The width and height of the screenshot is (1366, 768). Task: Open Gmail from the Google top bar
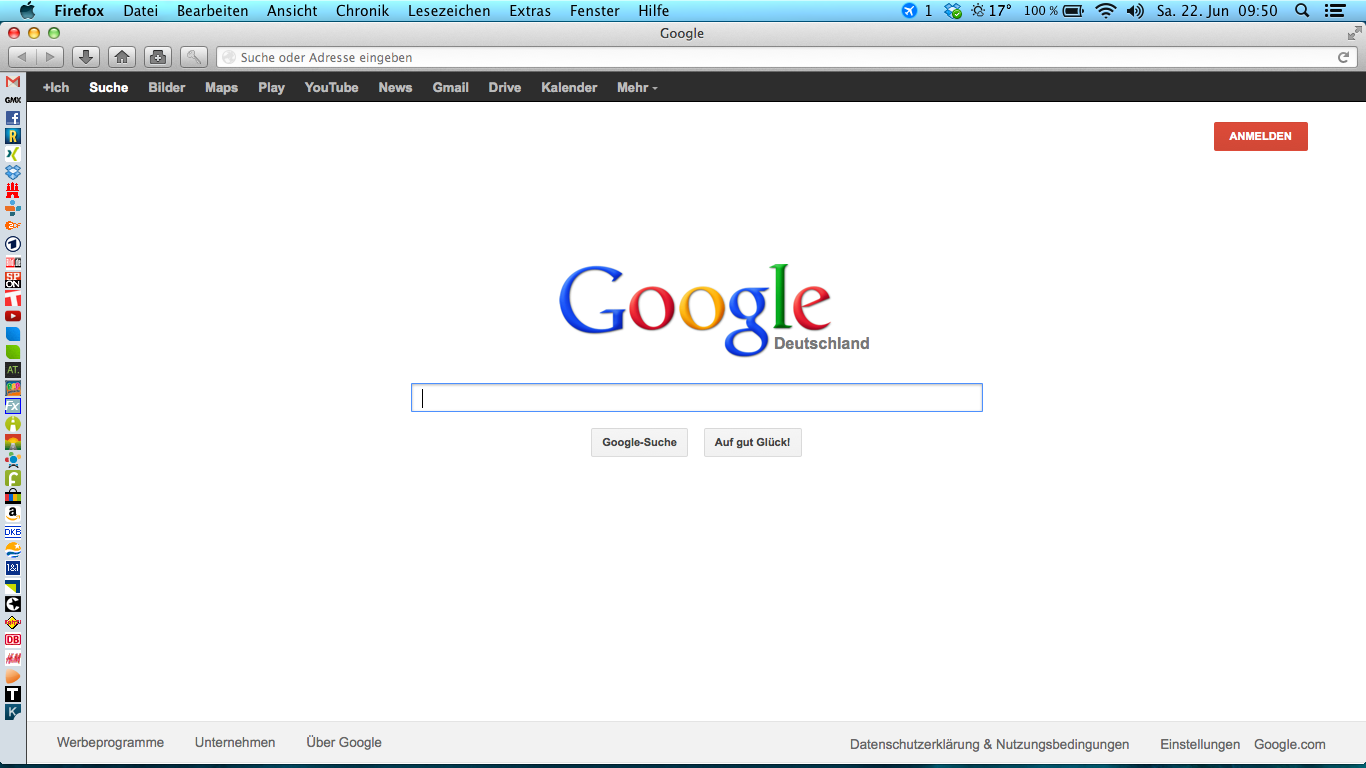(x=451, y=88)
